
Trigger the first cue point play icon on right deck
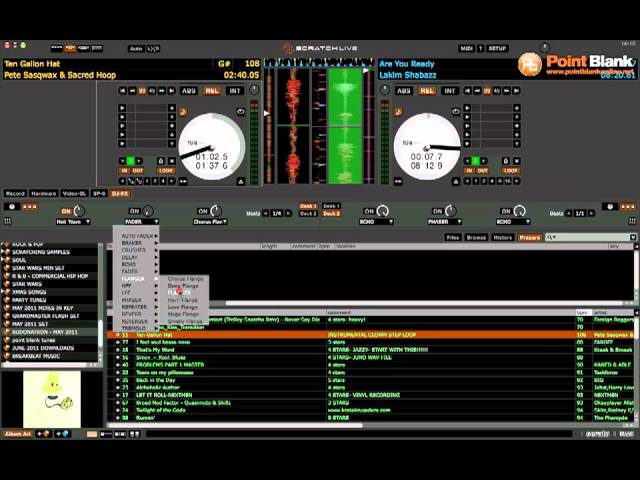(x=467, y=108)
